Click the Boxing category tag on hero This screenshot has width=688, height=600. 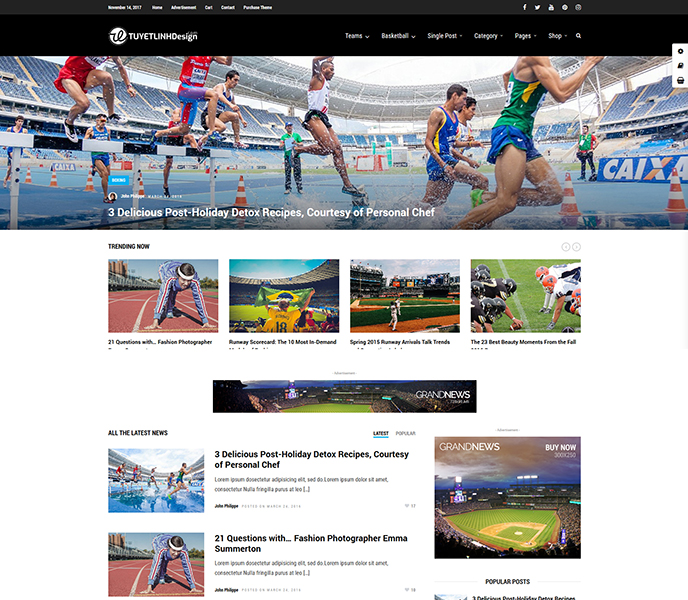coord(118,180)
